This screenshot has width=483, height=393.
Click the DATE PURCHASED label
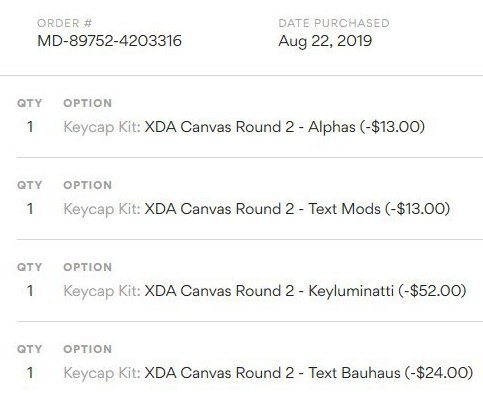click(x=334, y=23)
